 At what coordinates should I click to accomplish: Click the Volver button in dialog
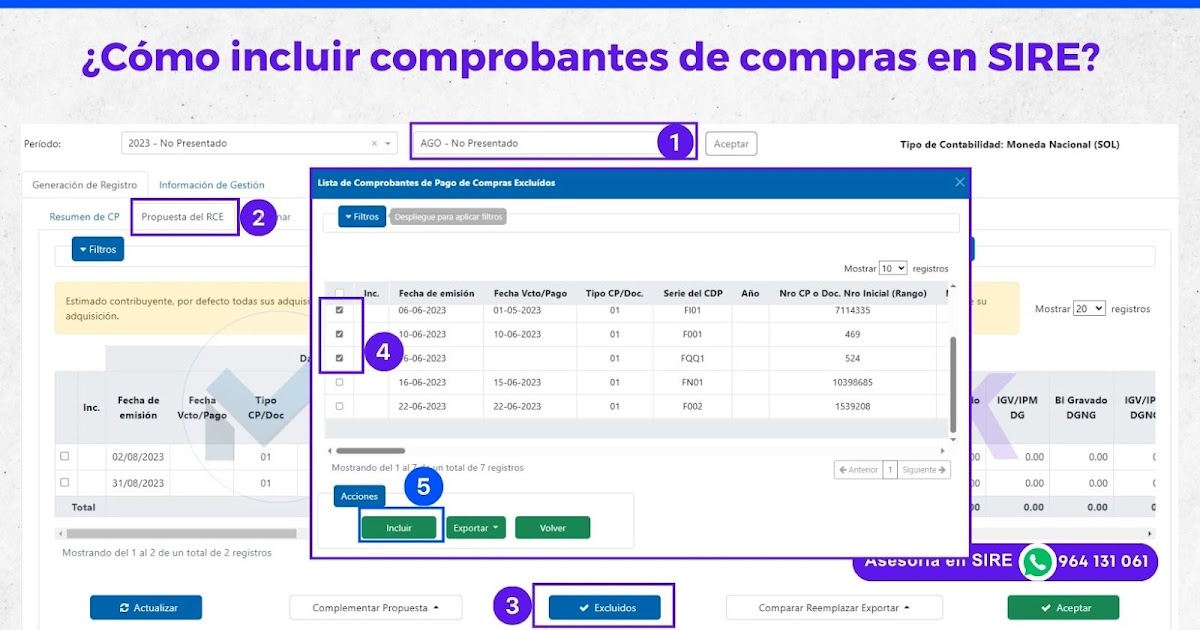tap(553, 527)
